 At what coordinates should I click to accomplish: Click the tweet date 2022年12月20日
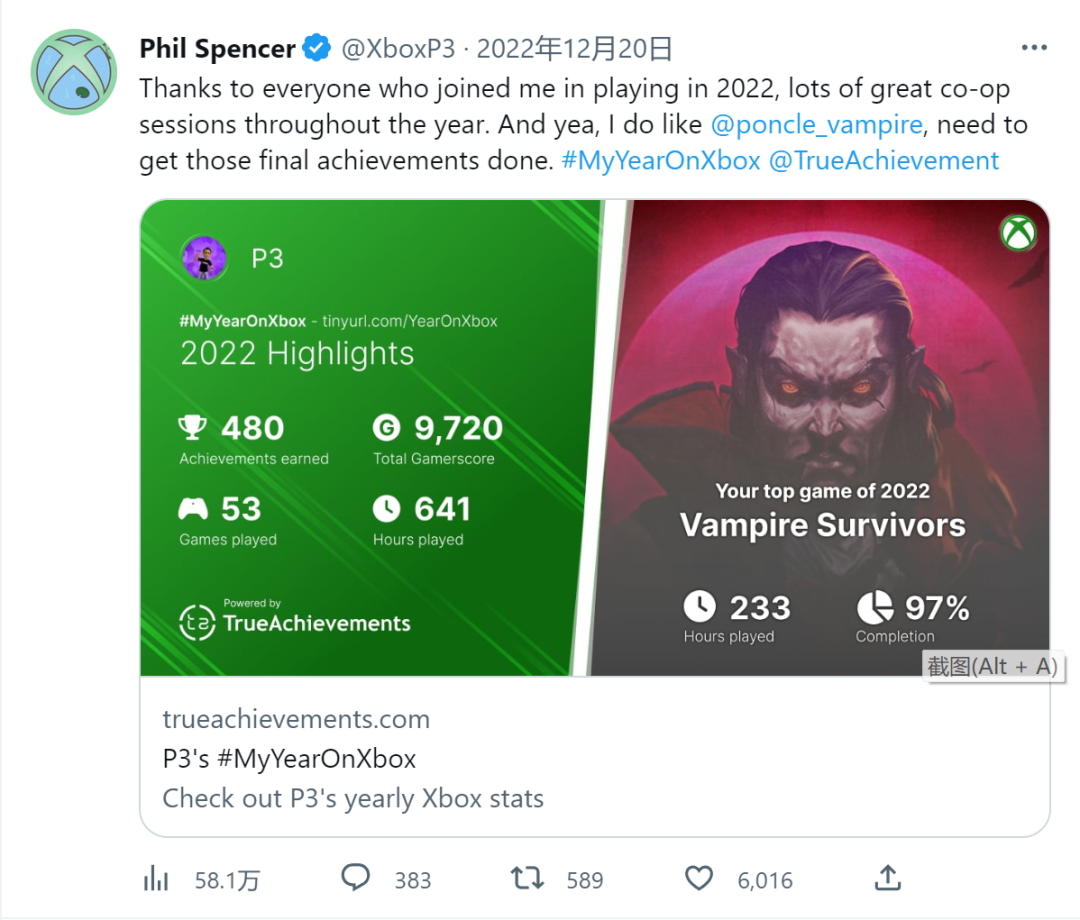(x=574, y=48)
